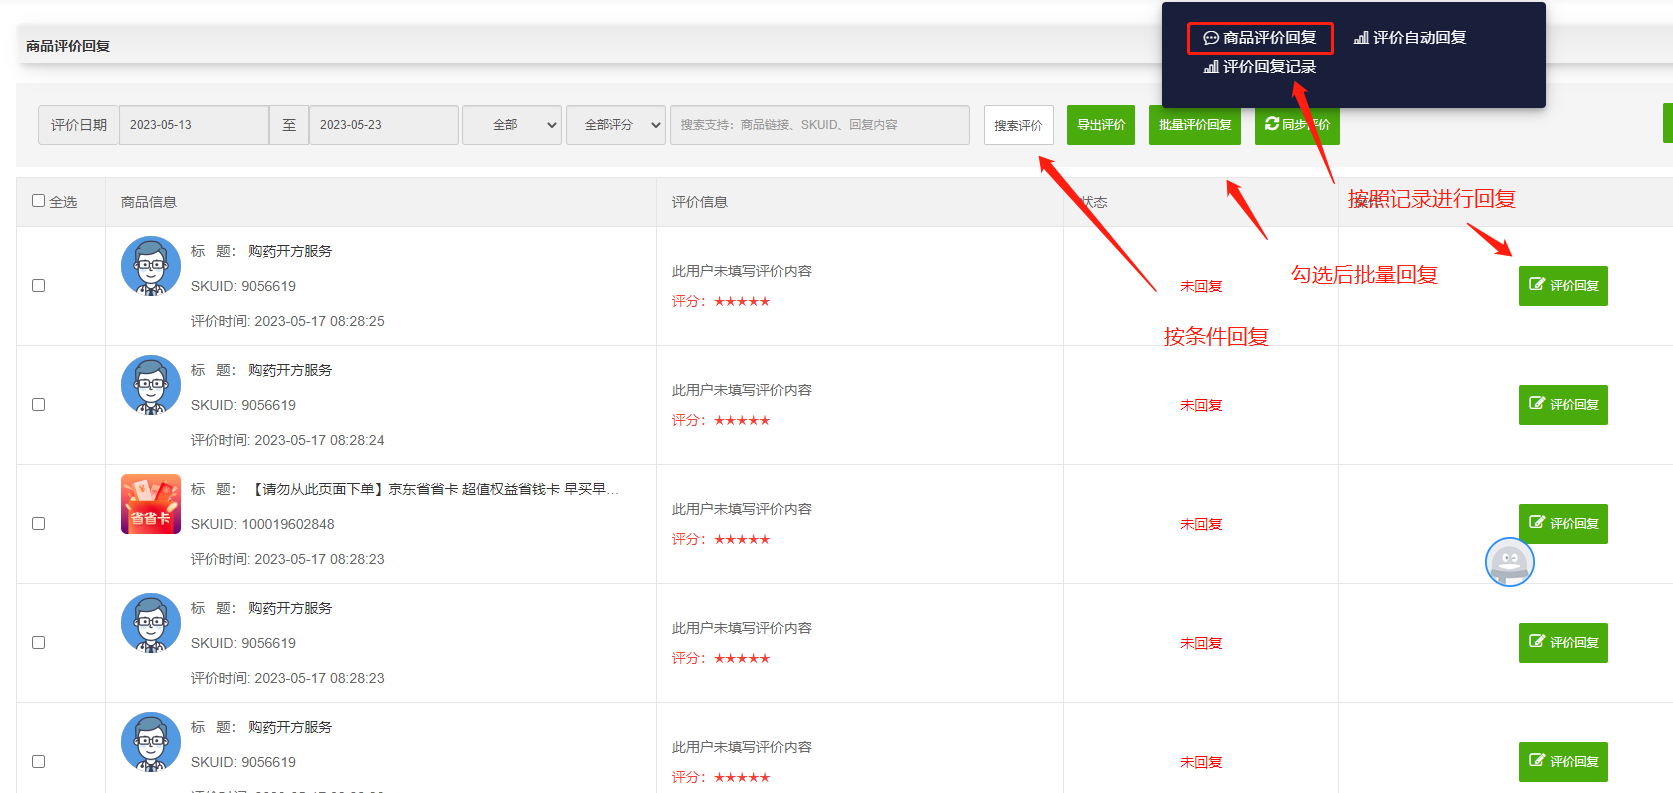Open 评价回复记录 menu item

tap(1259, 67)
